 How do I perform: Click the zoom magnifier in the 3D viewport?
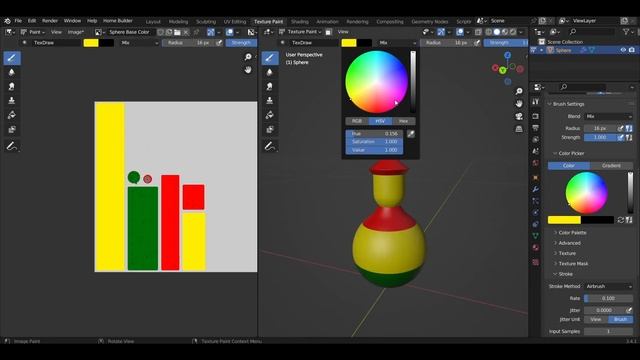[x=519, y=91]
